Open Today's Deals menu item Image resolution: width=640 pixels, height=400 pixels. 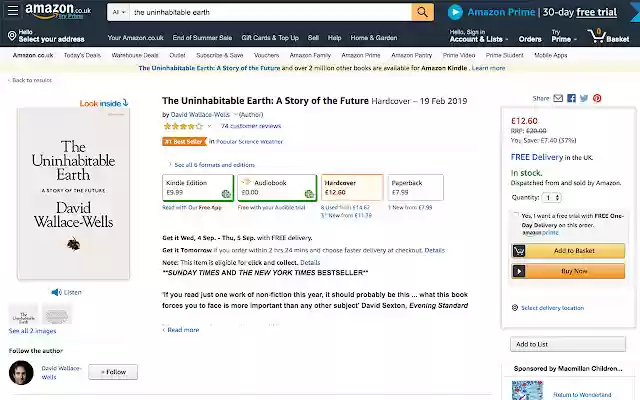coord(82,55)
